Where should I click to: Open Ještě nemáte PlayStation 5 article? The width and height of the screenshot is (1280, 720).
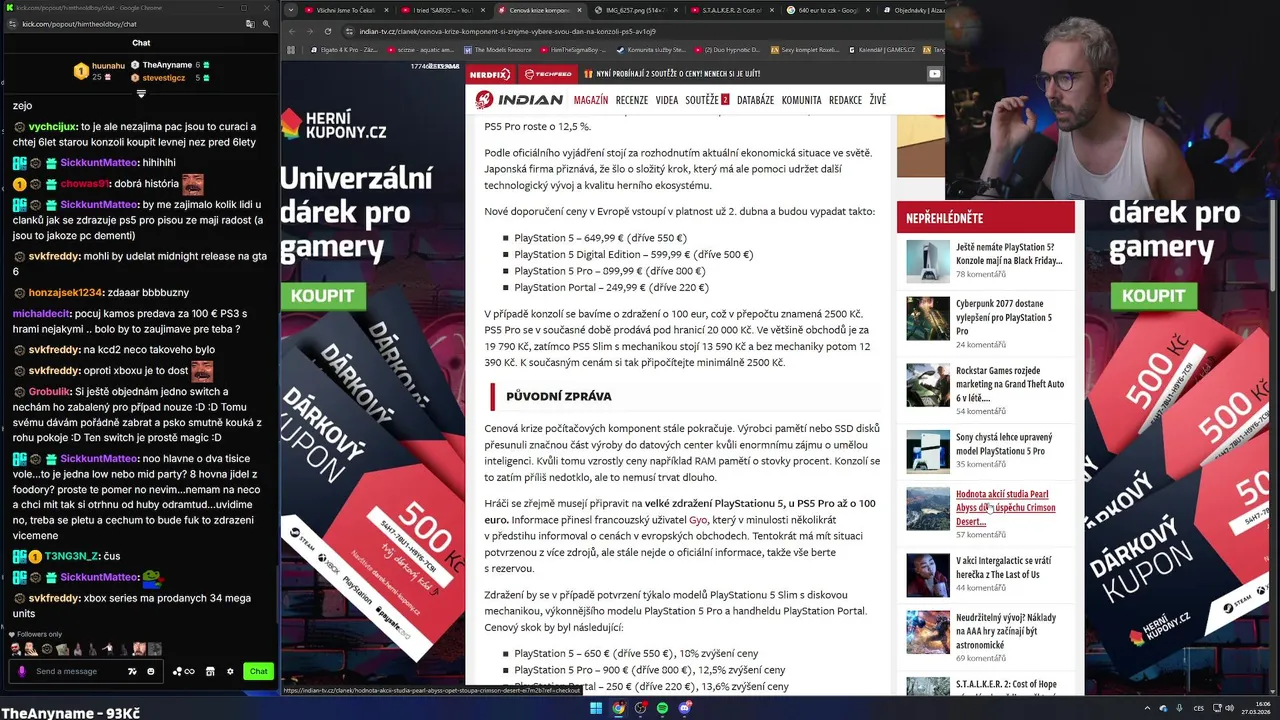coord(1009,254)
